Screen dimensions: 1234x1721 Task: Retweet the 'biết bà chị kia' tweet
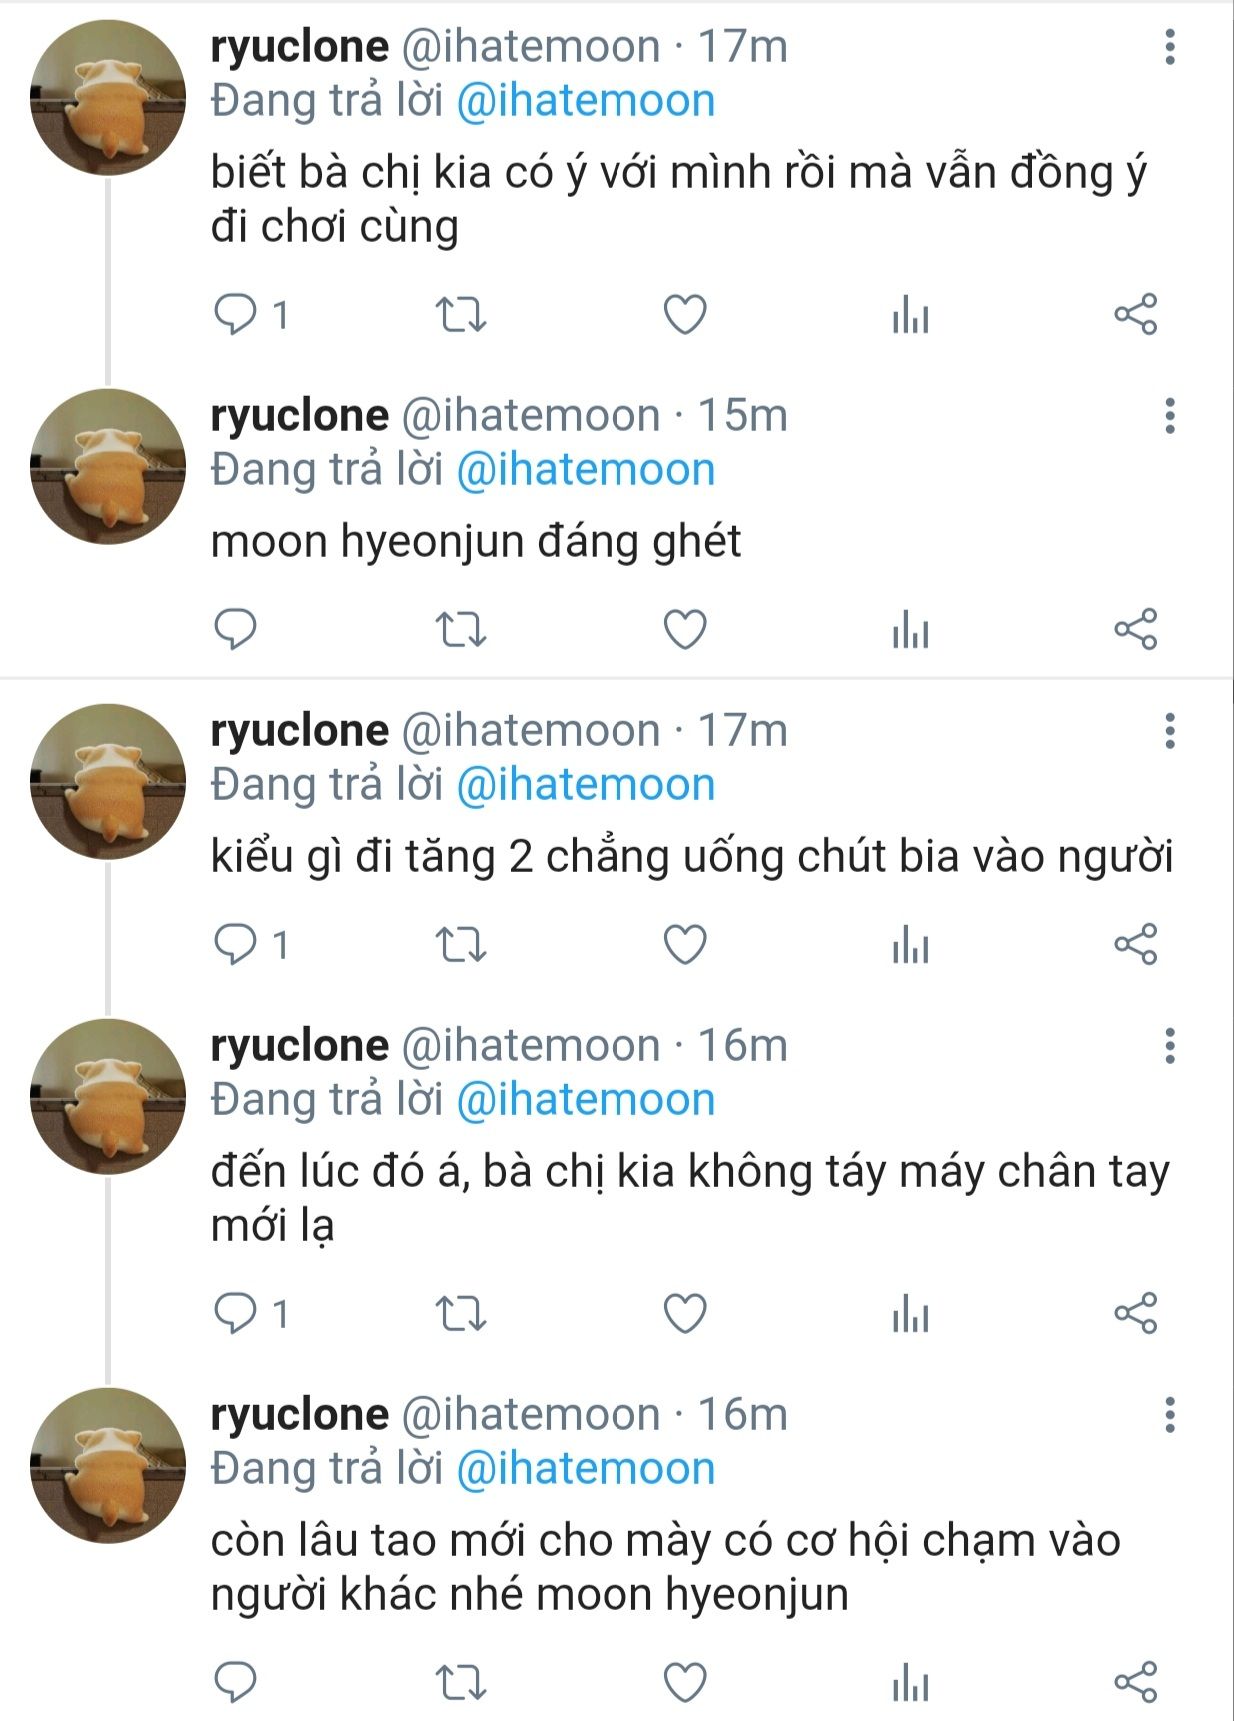(x=461, y=315)
